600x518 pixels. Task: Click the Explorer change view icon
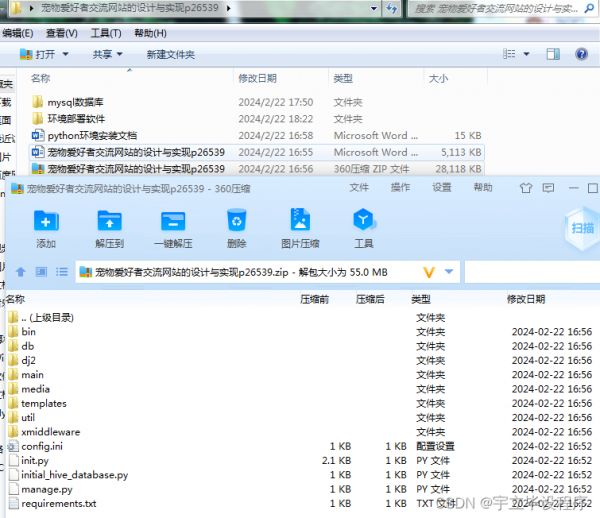point(509,54)
